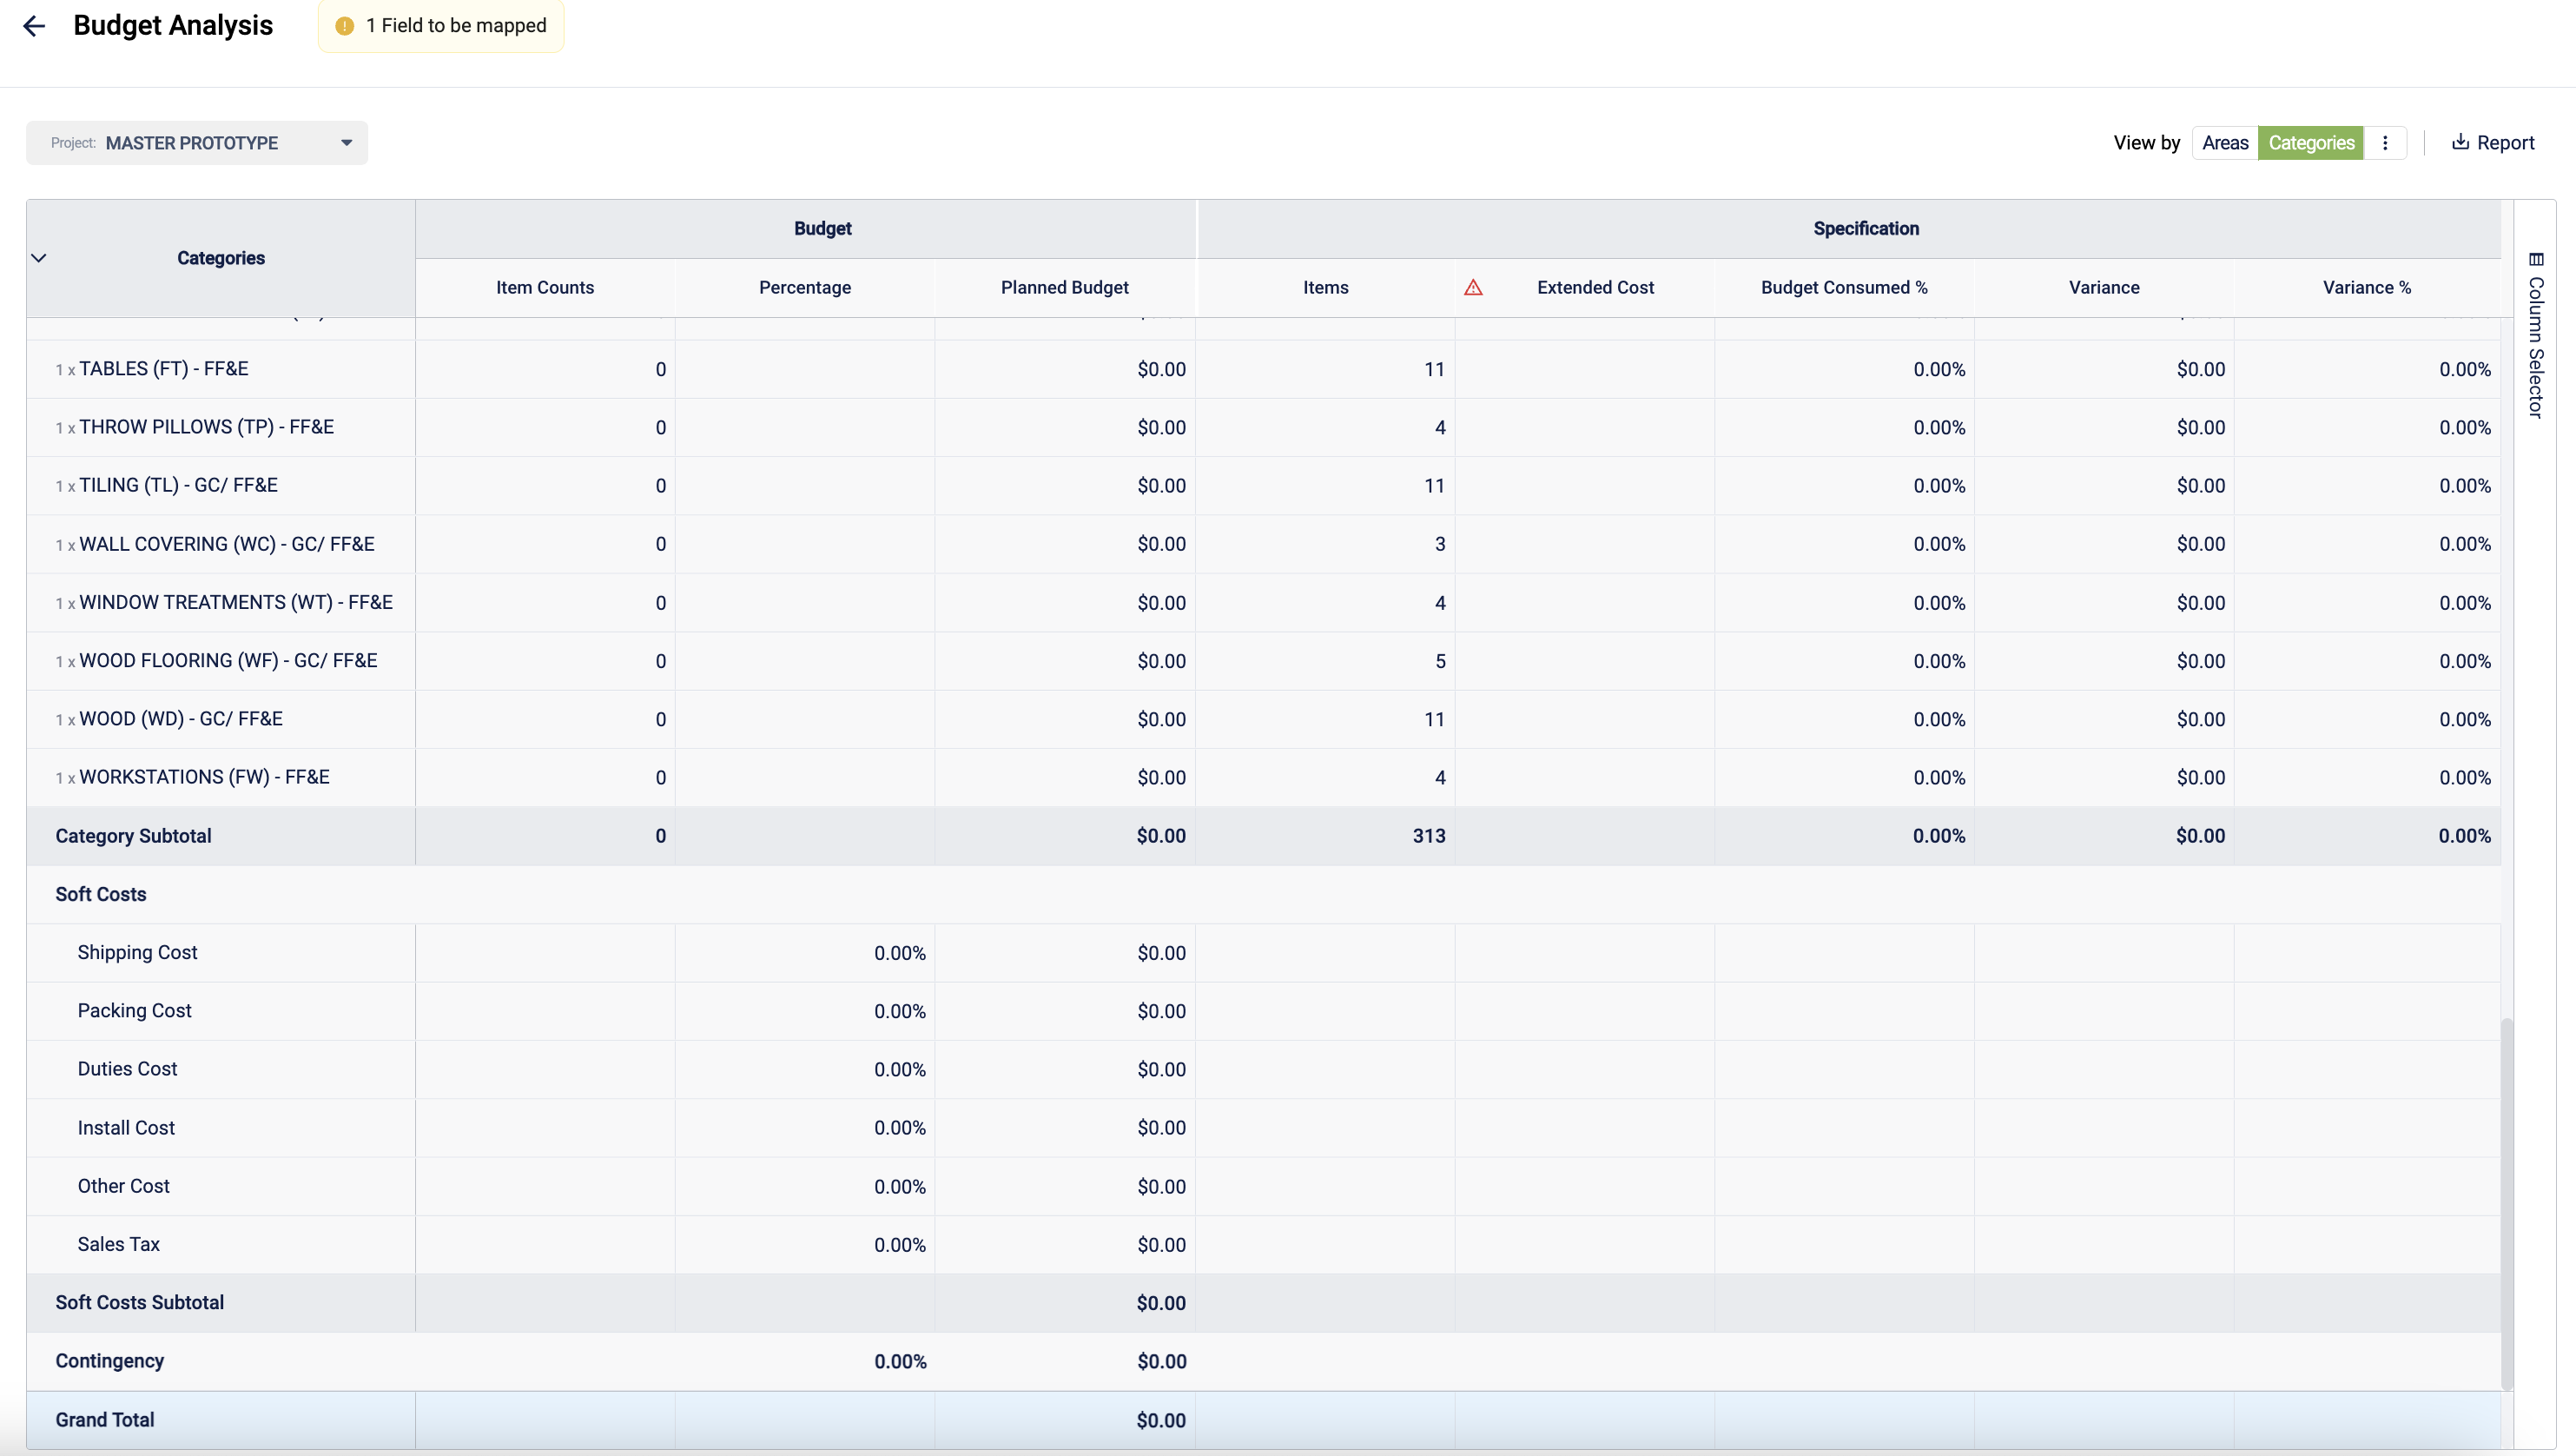Open the three-dot view options menu
Screen dimensions: 2576x1456
[x=2385, y=143]
